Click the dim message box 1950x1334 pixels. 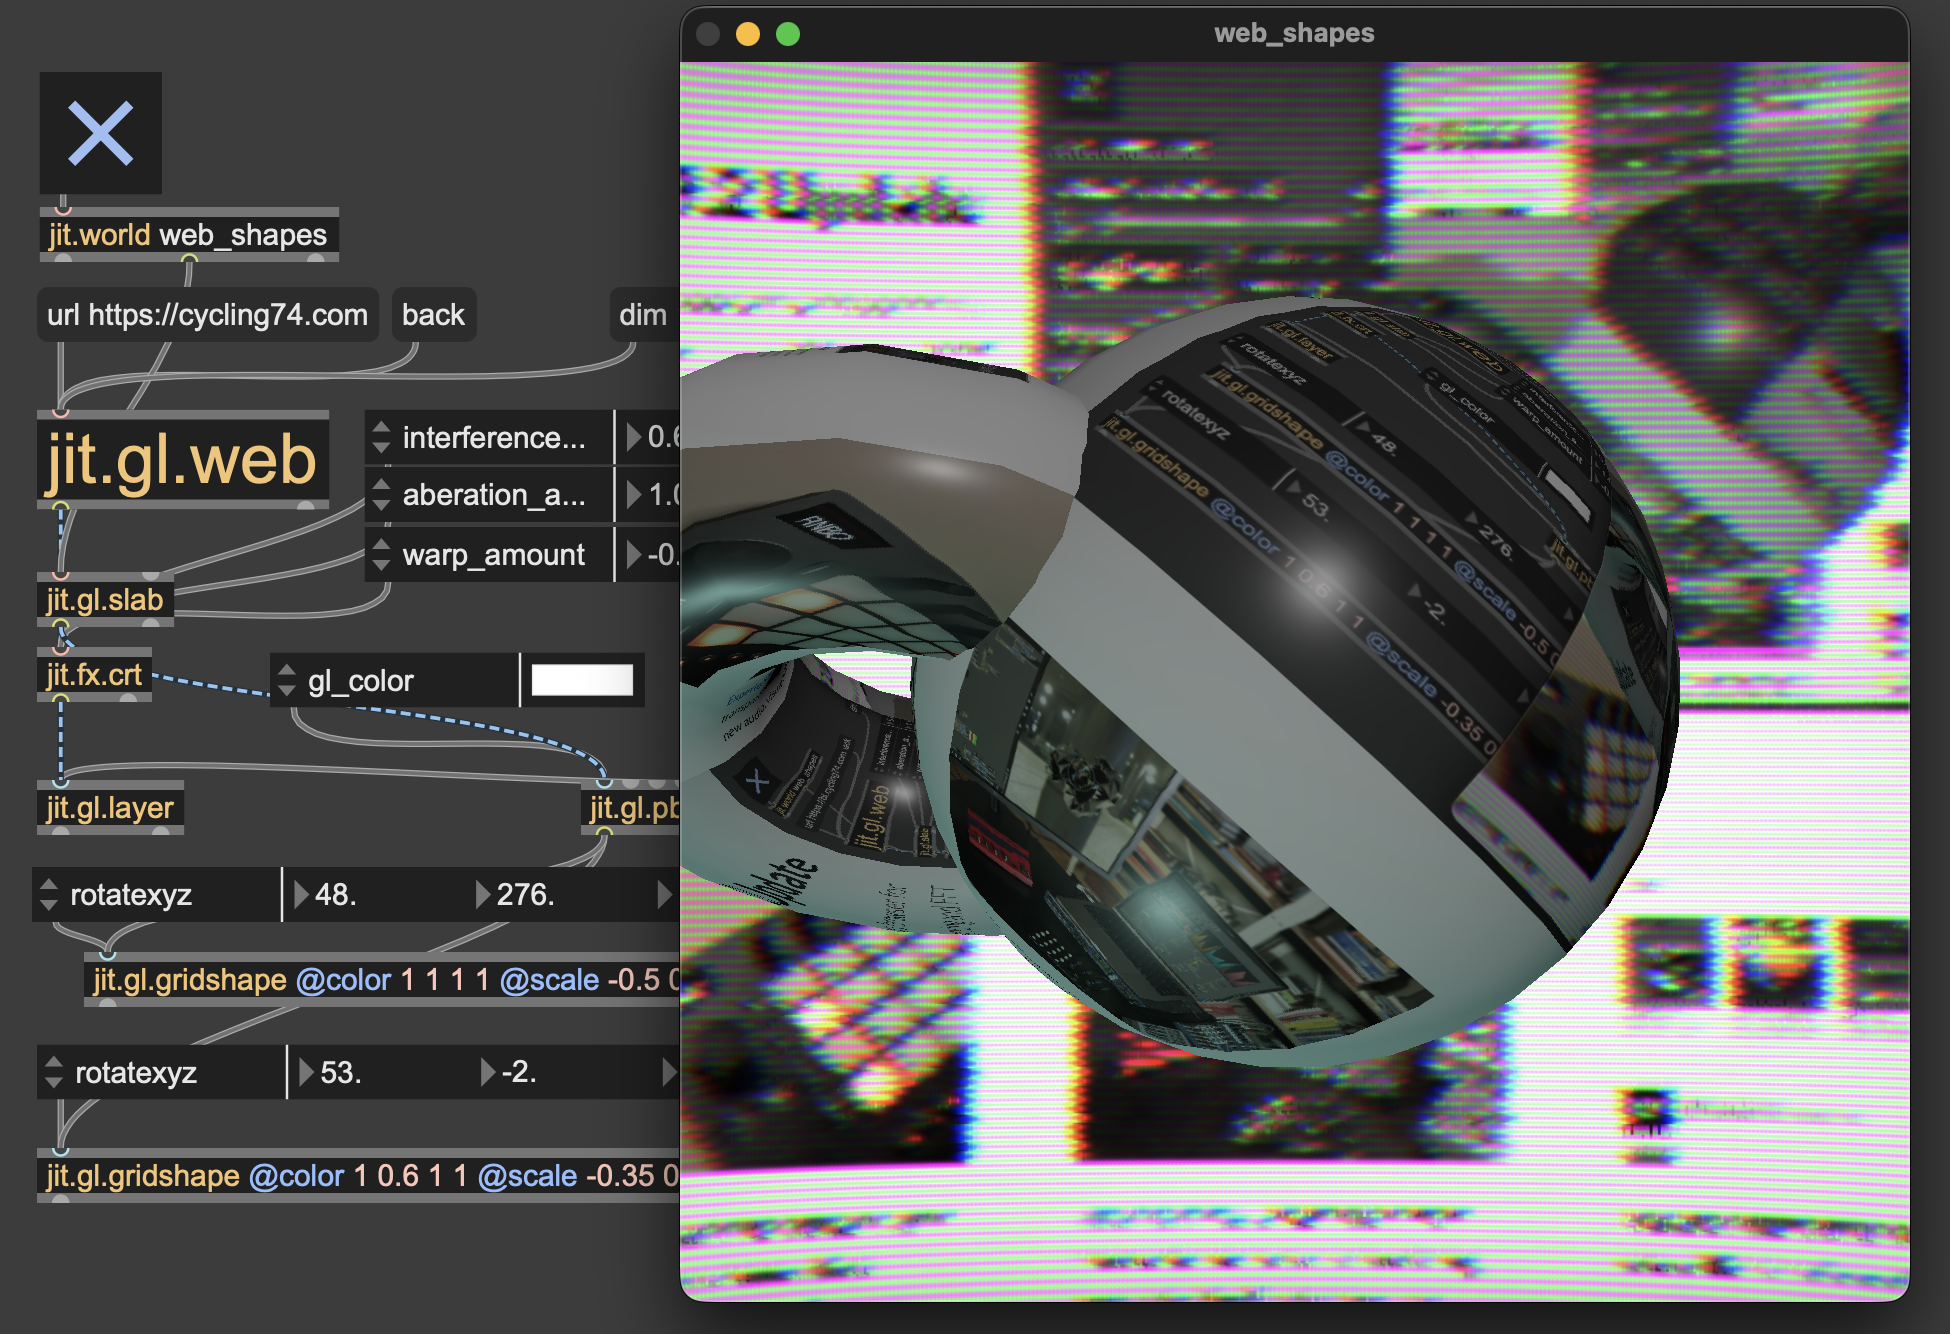(x=644, y=315)
